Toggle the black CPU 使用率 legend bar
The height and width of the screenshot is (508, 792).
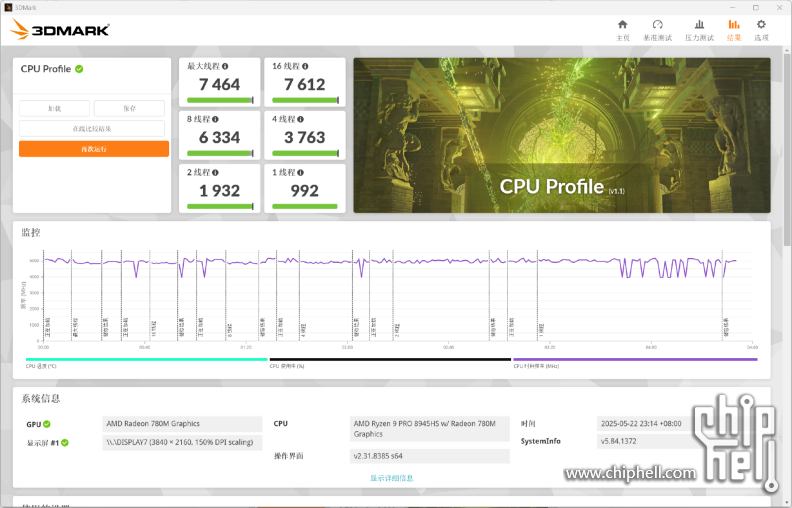coord(390,360)
